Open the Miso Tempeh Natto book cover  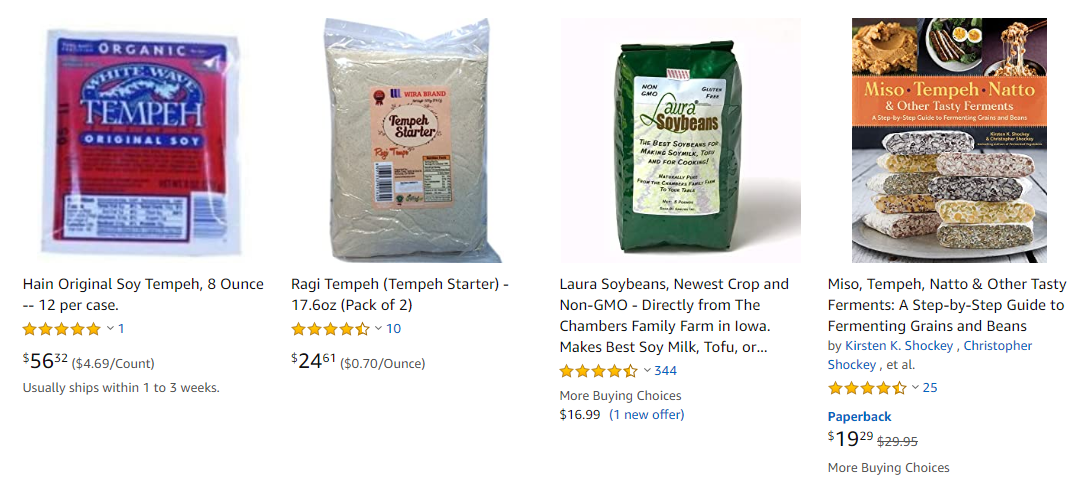[949, 140]
